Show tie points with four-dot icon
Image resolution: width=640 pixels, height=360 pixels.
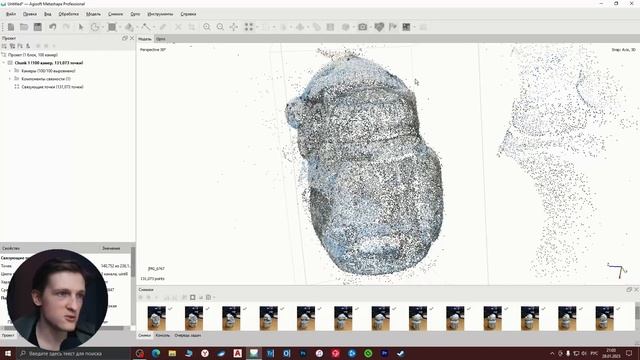click(x=249, y=27)
